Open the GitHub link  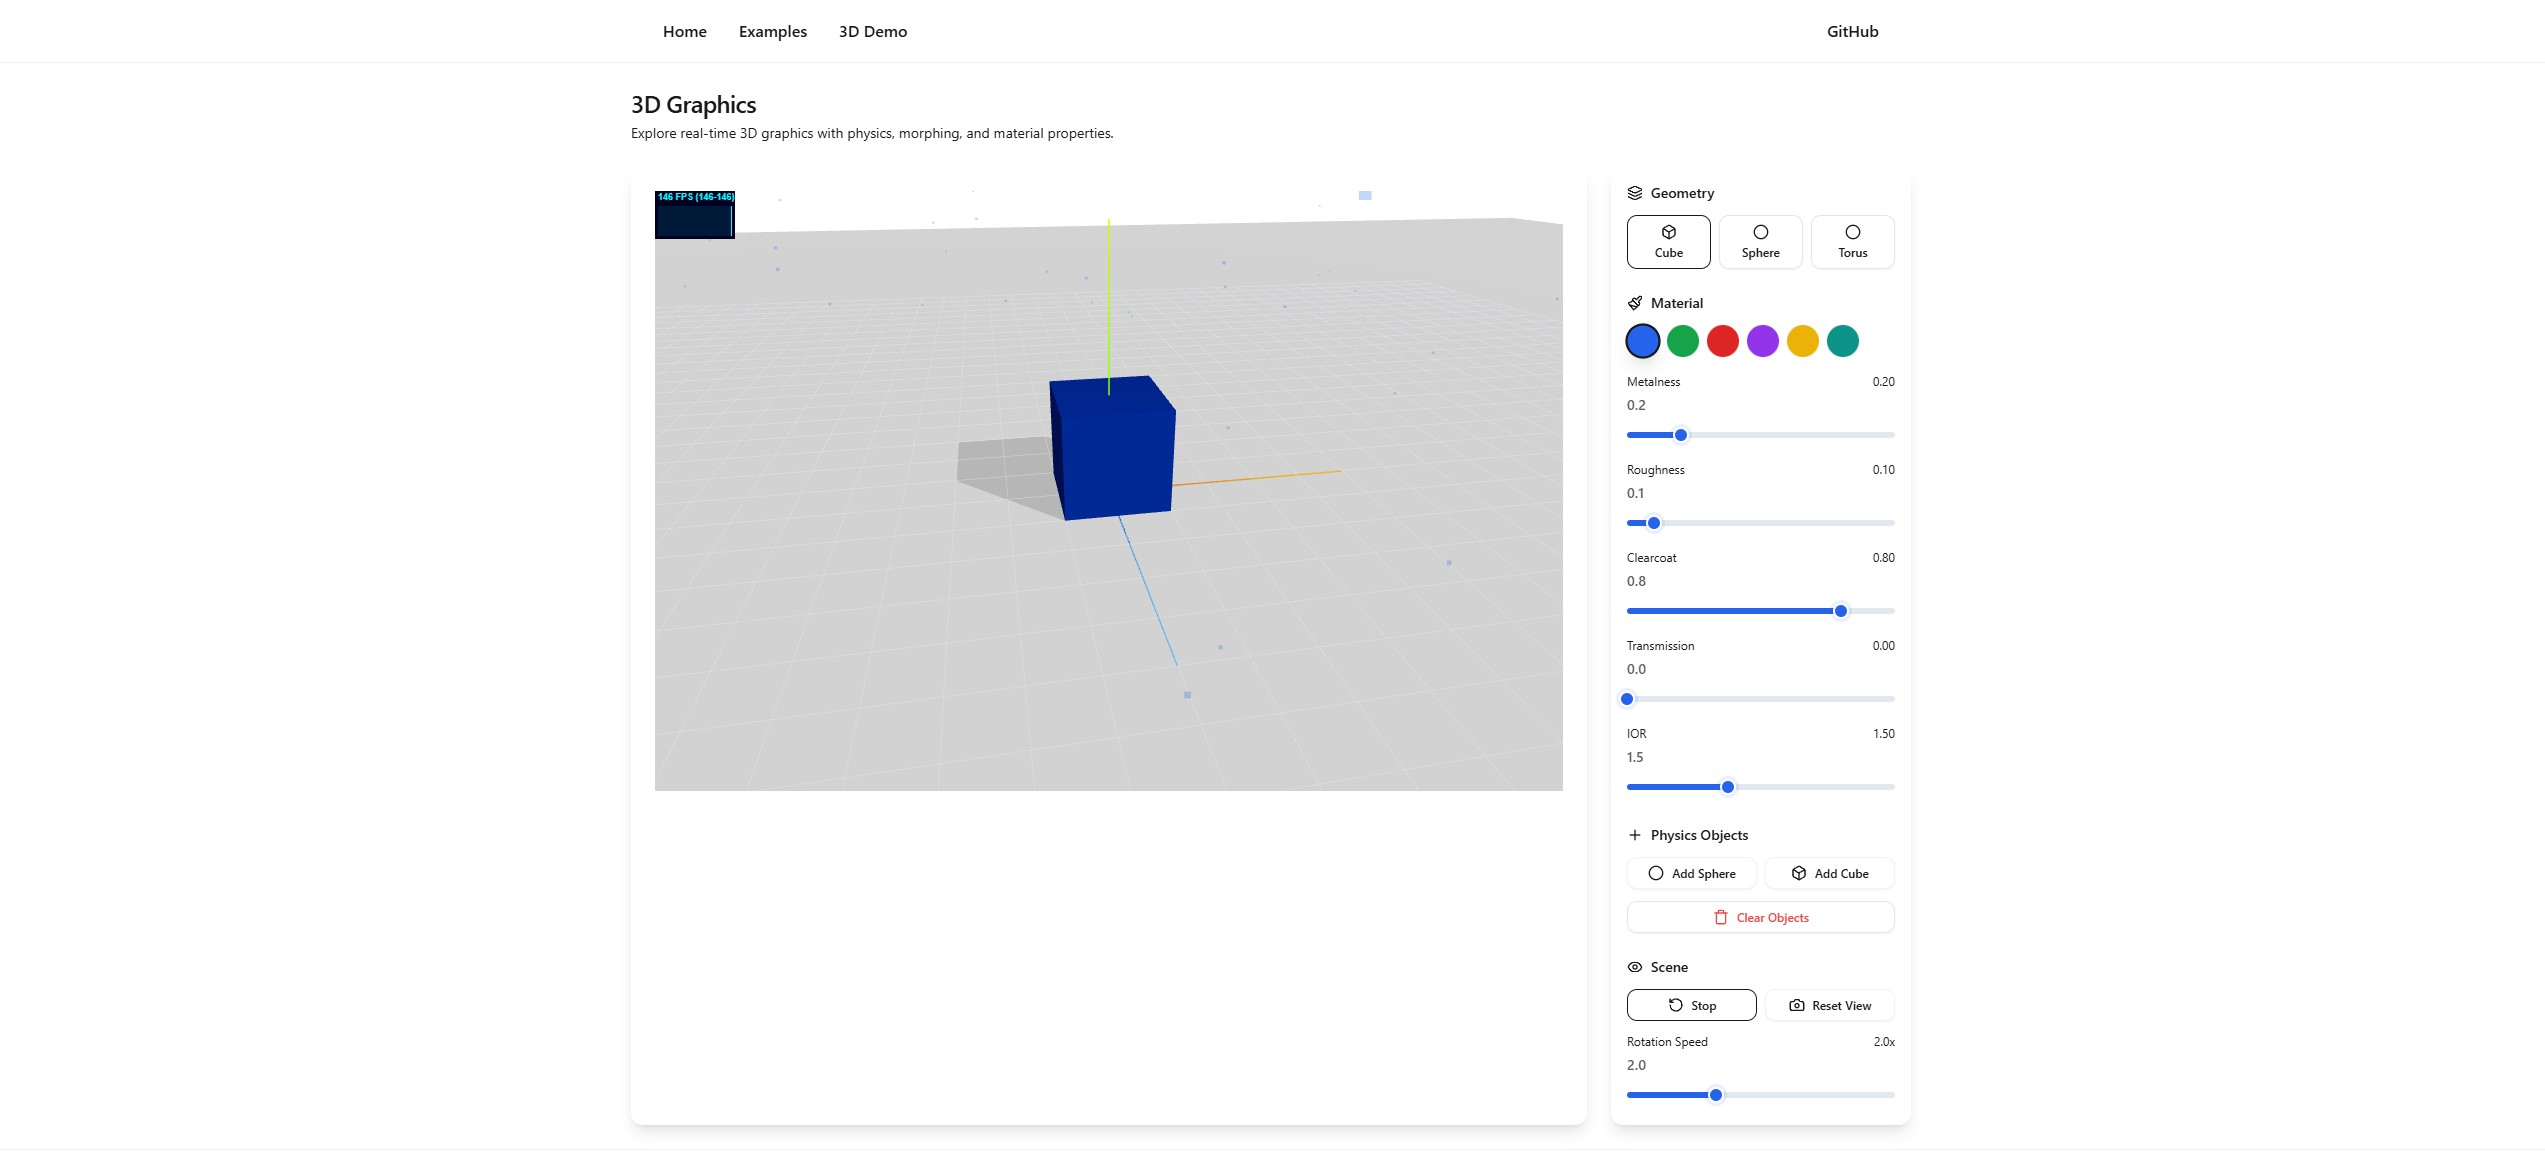(x=1851, y=31)
